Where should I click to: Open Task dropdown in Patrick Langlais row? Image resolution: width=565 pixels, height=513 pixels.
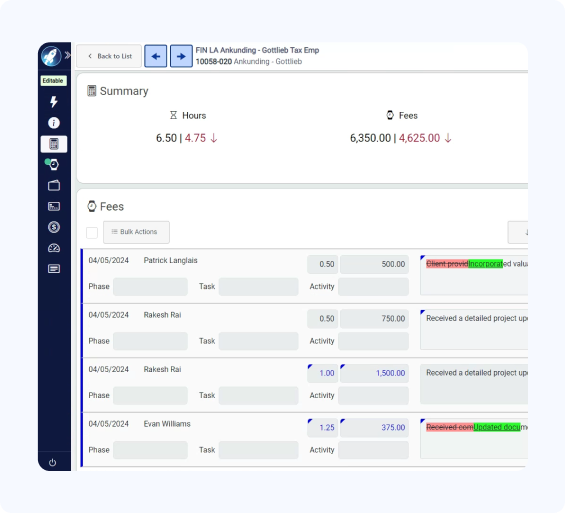click(258, 287)
